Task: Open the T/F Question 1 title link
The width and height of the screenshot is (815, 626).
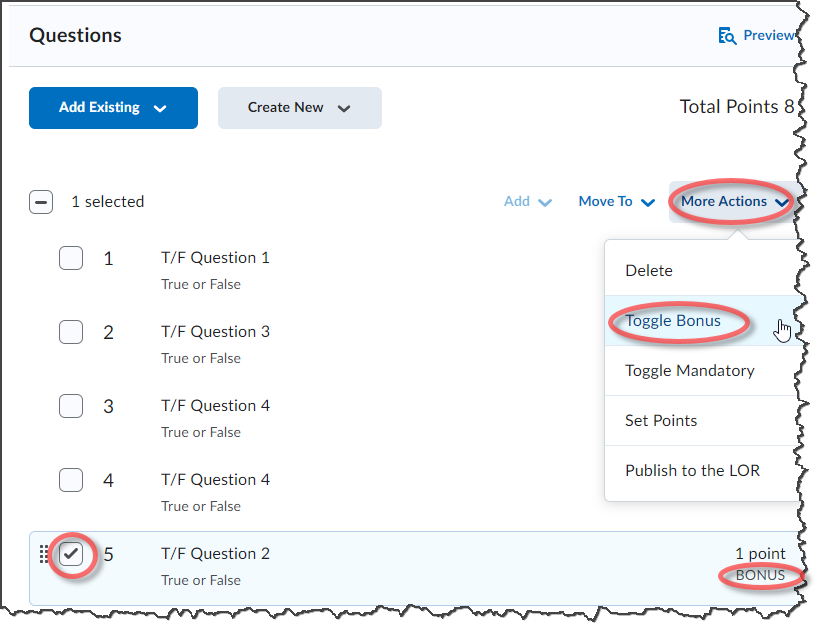Action: tap(215, 258)
